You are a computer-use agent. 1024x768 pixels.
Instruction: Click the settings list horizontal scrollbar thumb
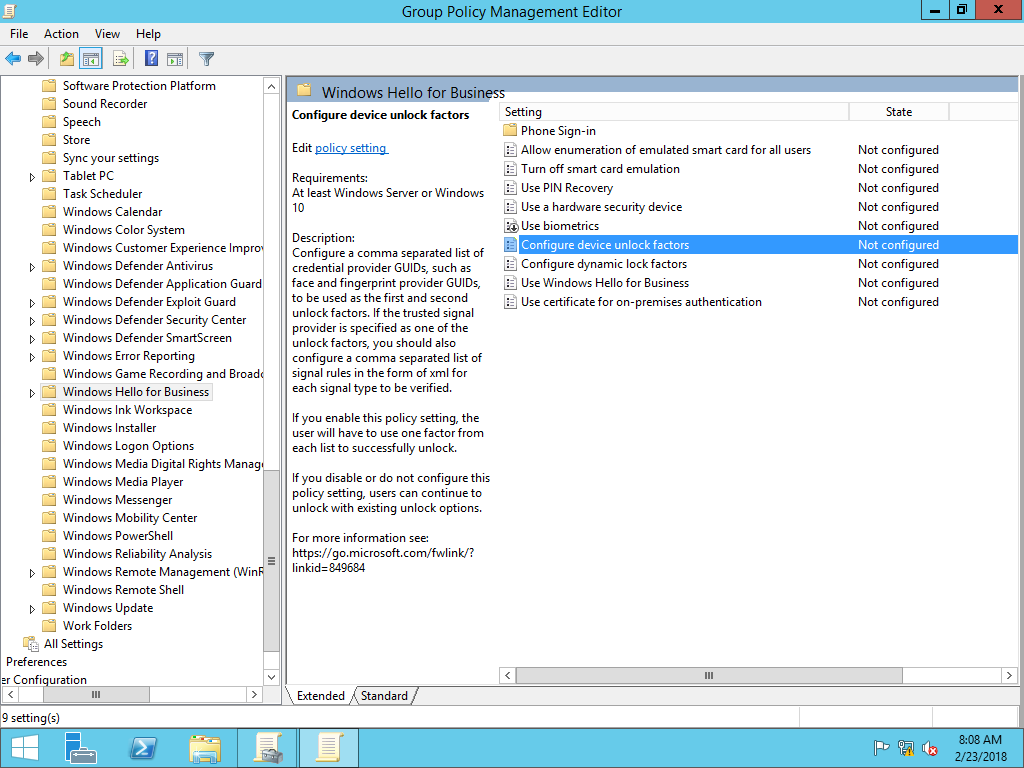pos(709,675)
